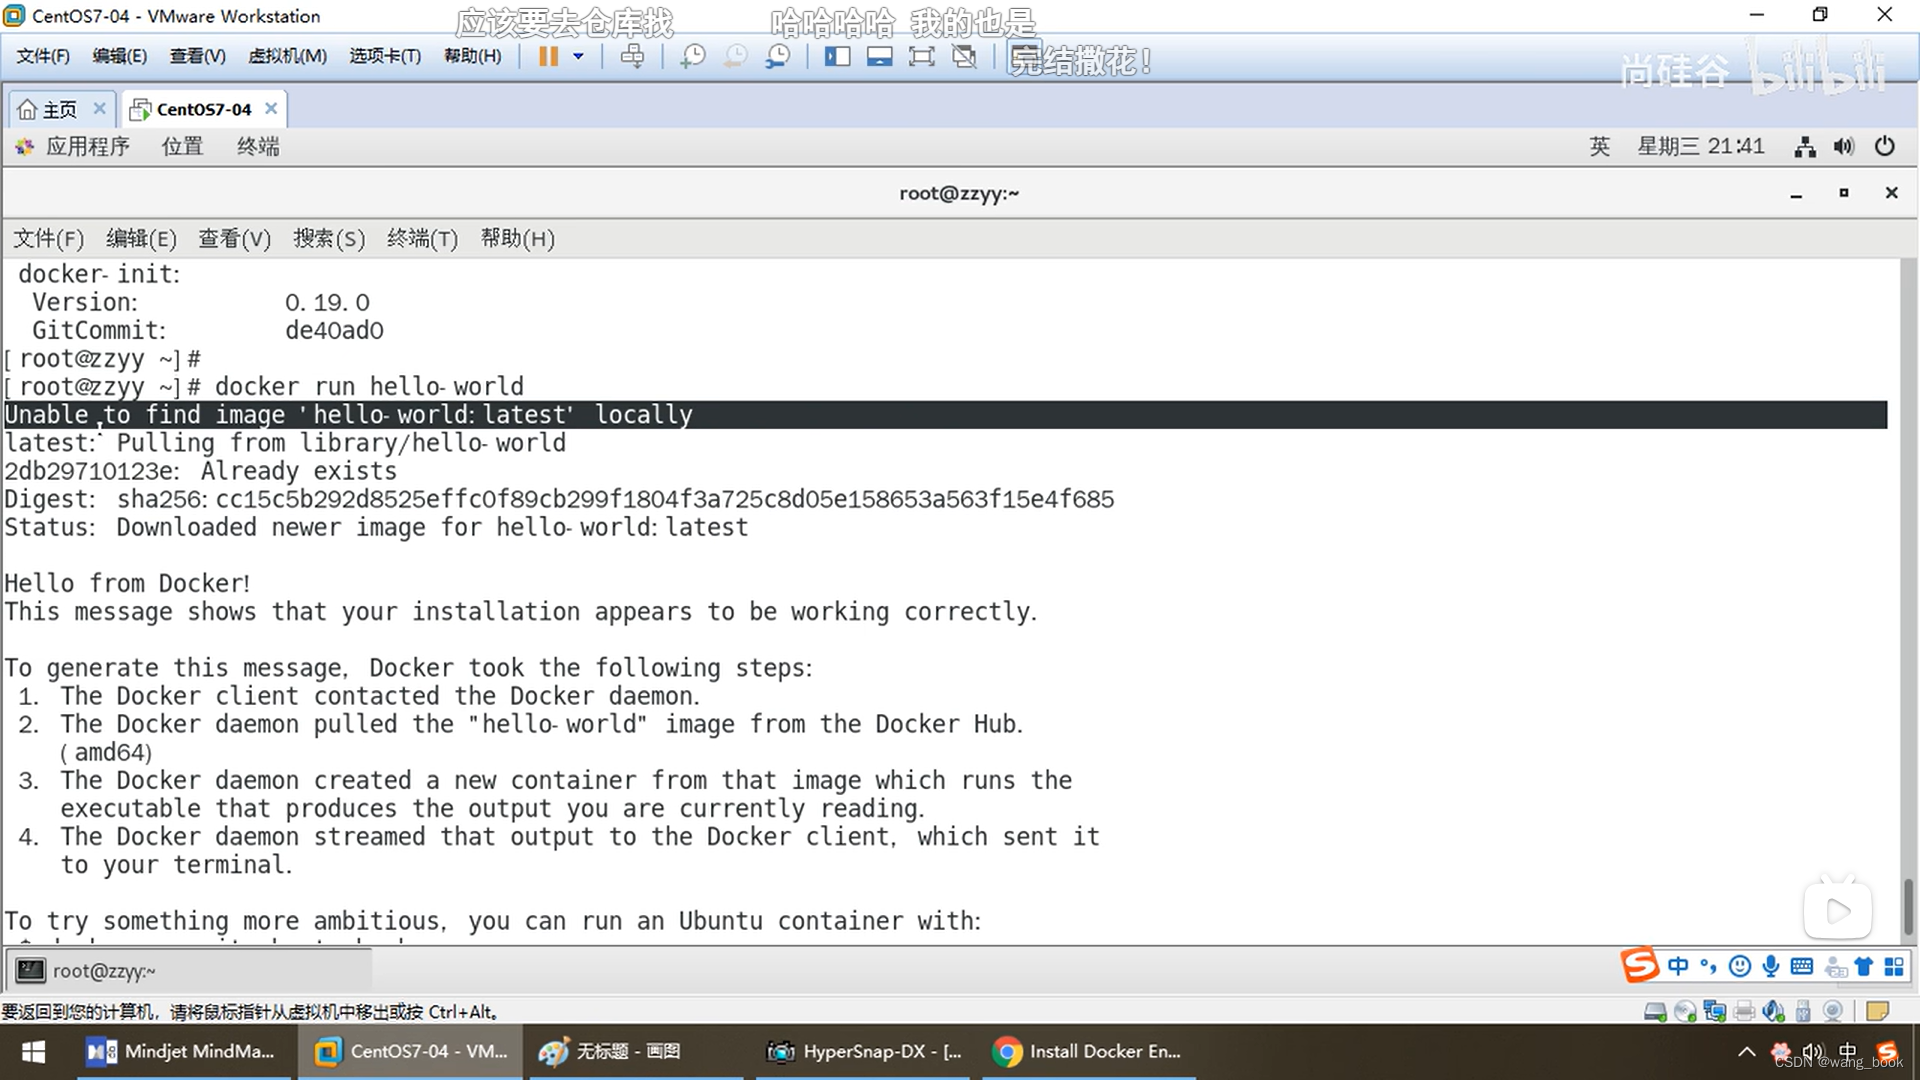Viewport: 1920px width, 1080px height.
Task: Click the VMware hard disk status icon
Action: pos(1655,1012)
